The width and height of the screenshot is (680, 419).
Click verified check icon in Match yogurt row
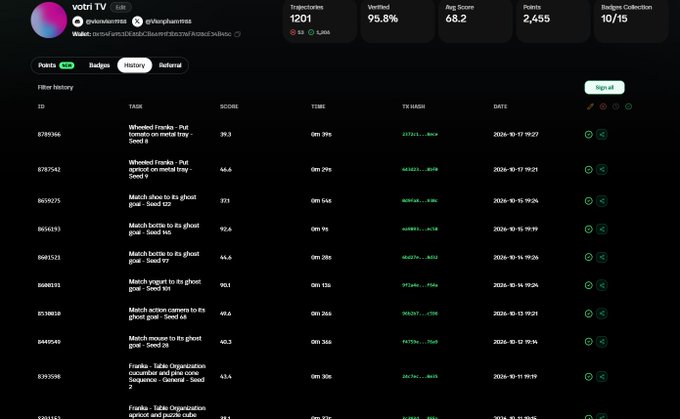click(x=588, y=285)
